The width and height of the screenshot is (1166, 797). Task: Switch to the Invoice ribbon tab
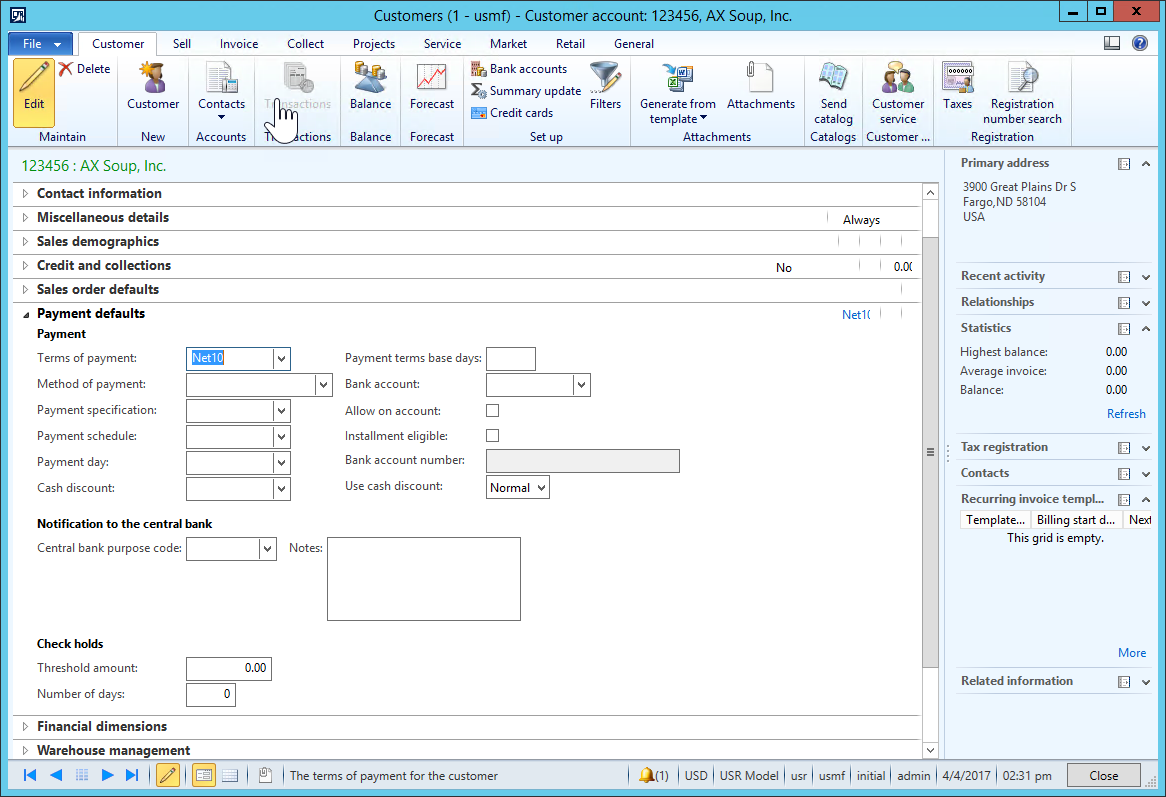239,44
